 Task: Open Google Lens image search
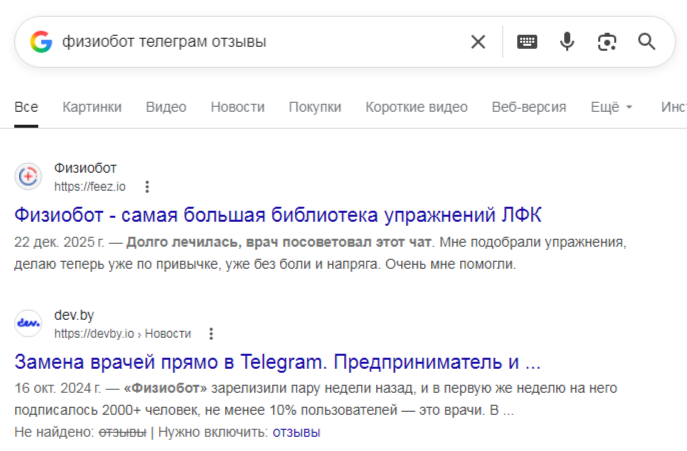tap(607, 42)
